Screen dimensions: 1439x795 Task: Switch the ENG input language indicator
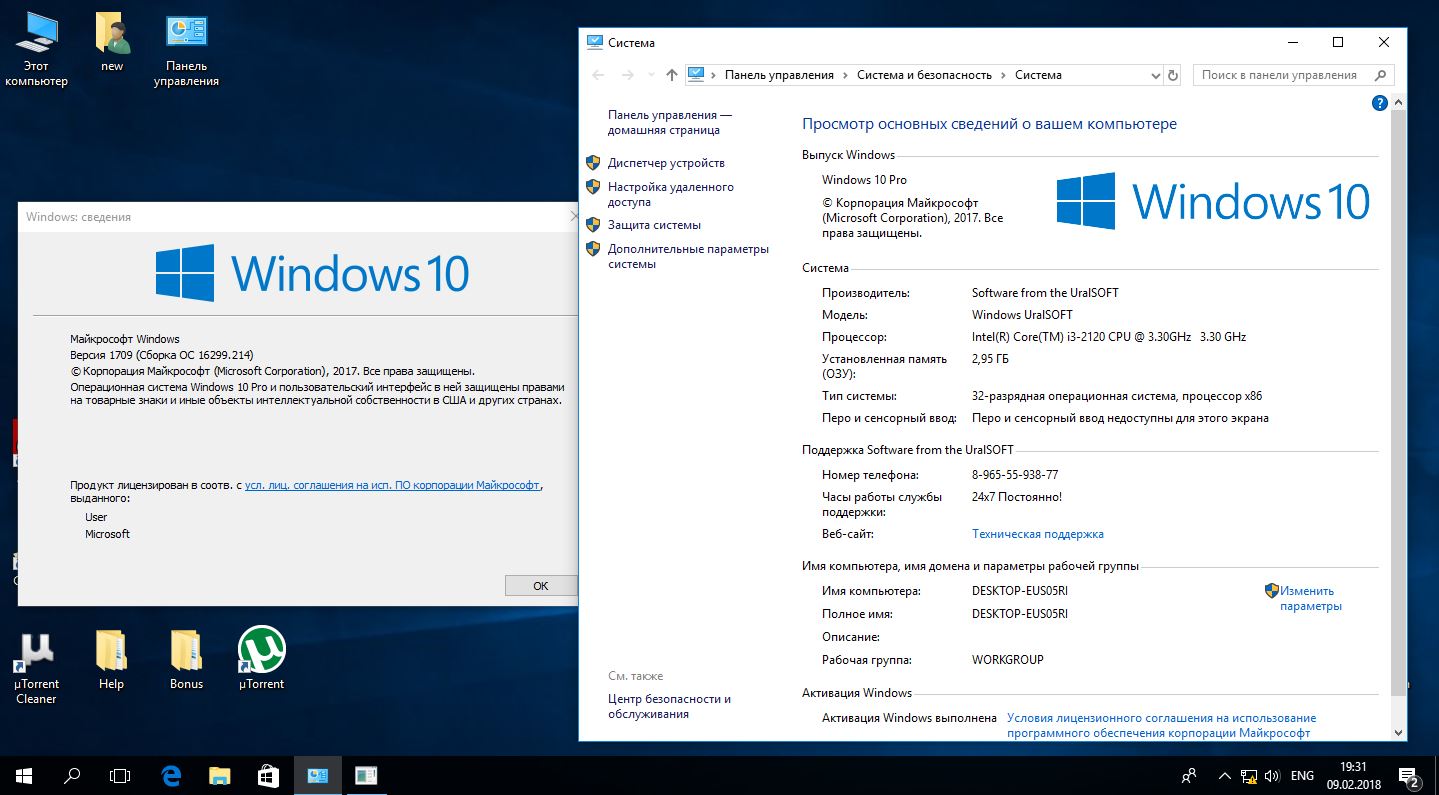1302,776
